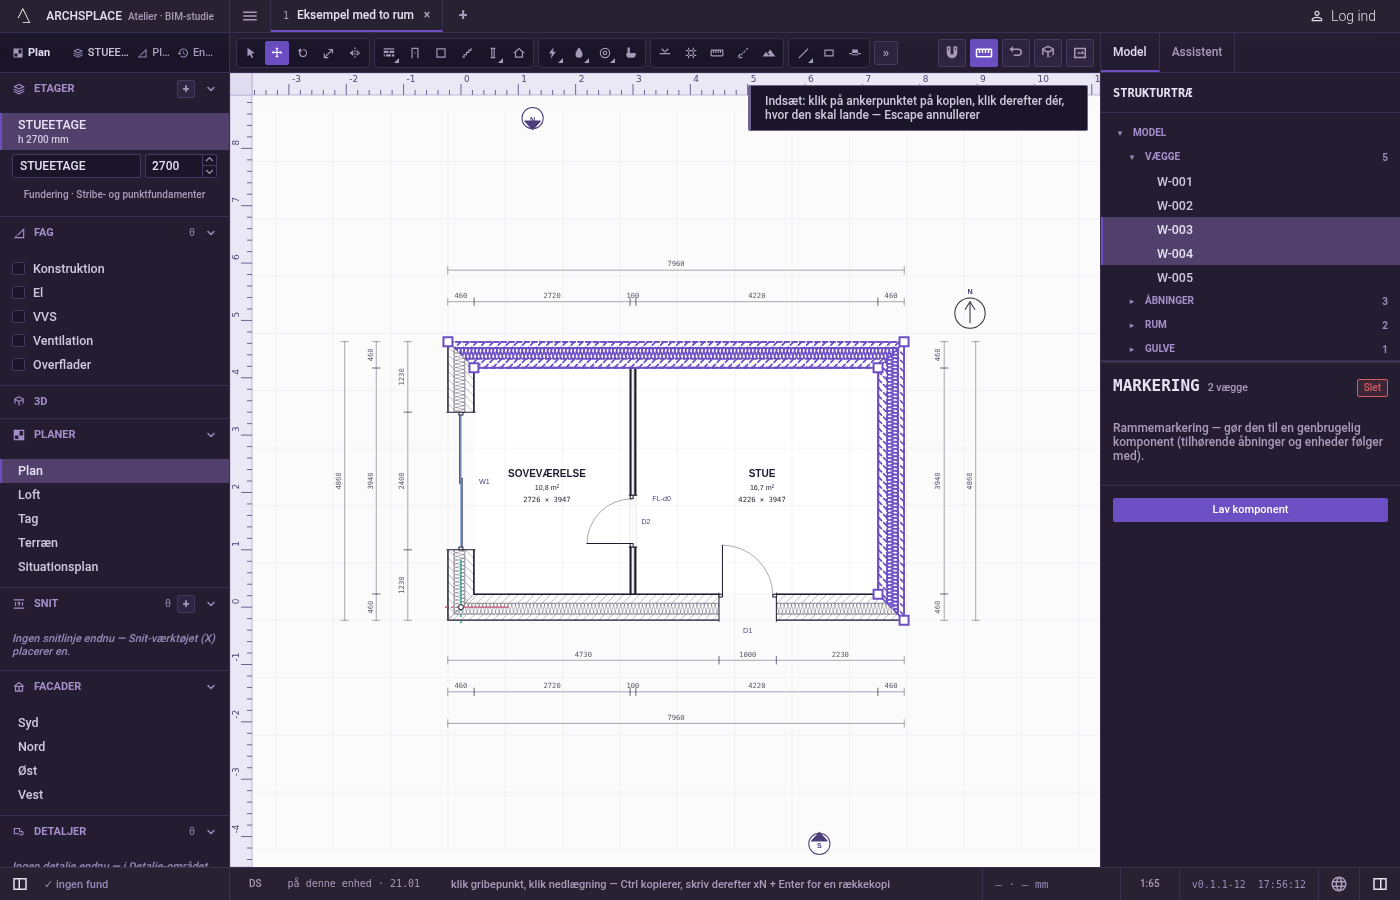
Task: Show more tools with overflow chevron
Action: click(886, 53)
